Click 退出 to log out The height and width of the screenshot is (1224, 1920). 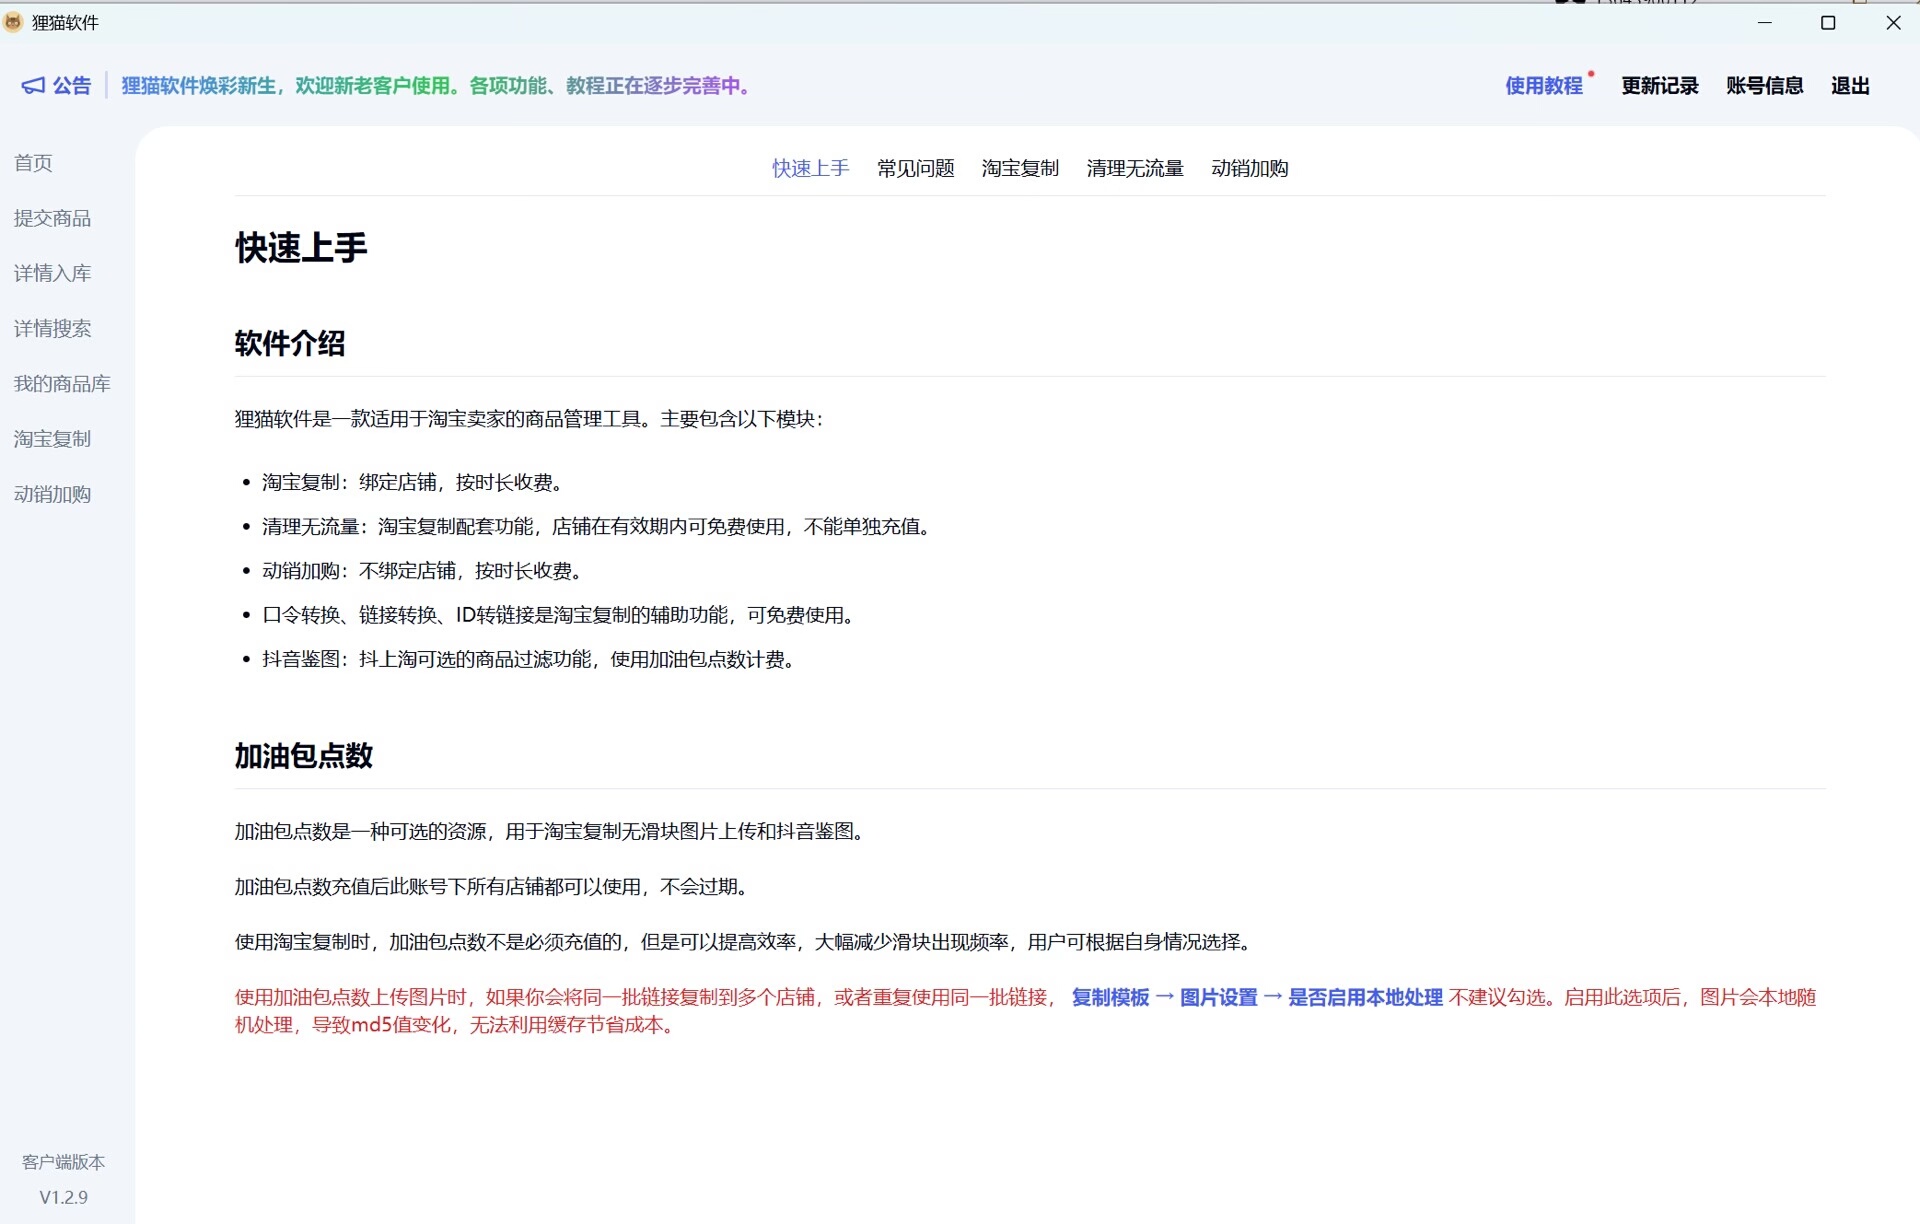1849,86
